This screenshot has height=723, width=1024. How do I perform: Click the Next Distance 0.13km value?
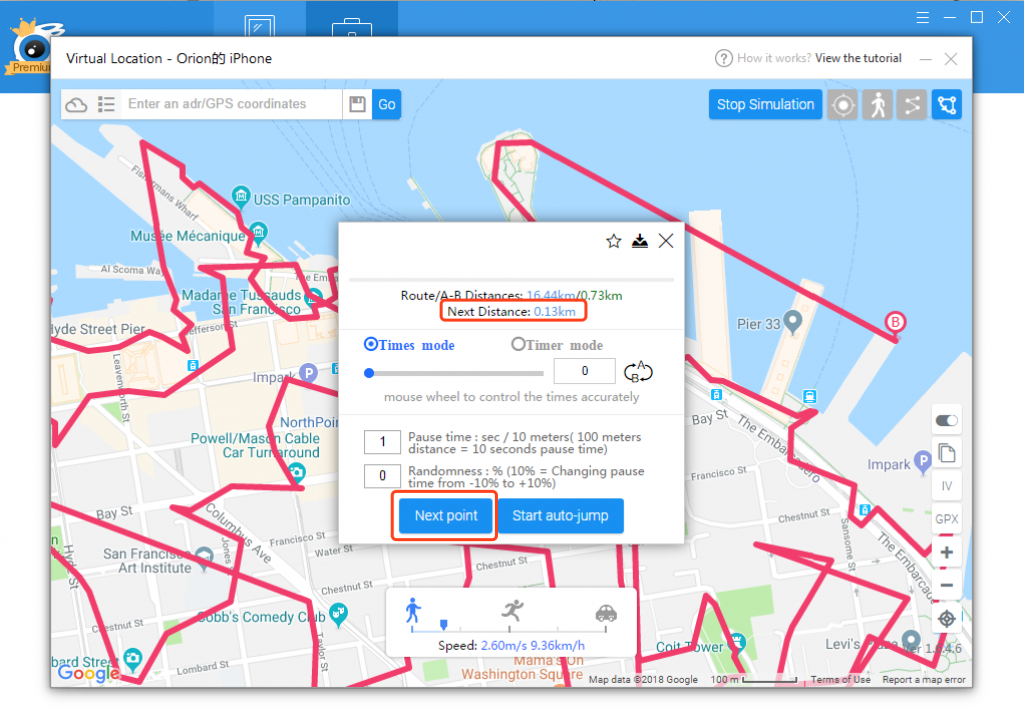(x=555, y=312)
